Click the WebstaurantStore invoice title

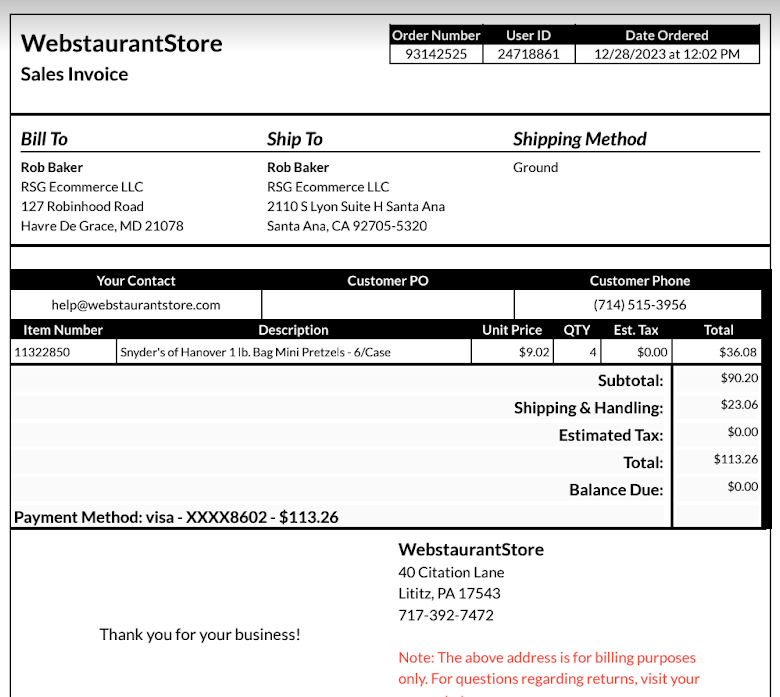(x=121, y=43)
